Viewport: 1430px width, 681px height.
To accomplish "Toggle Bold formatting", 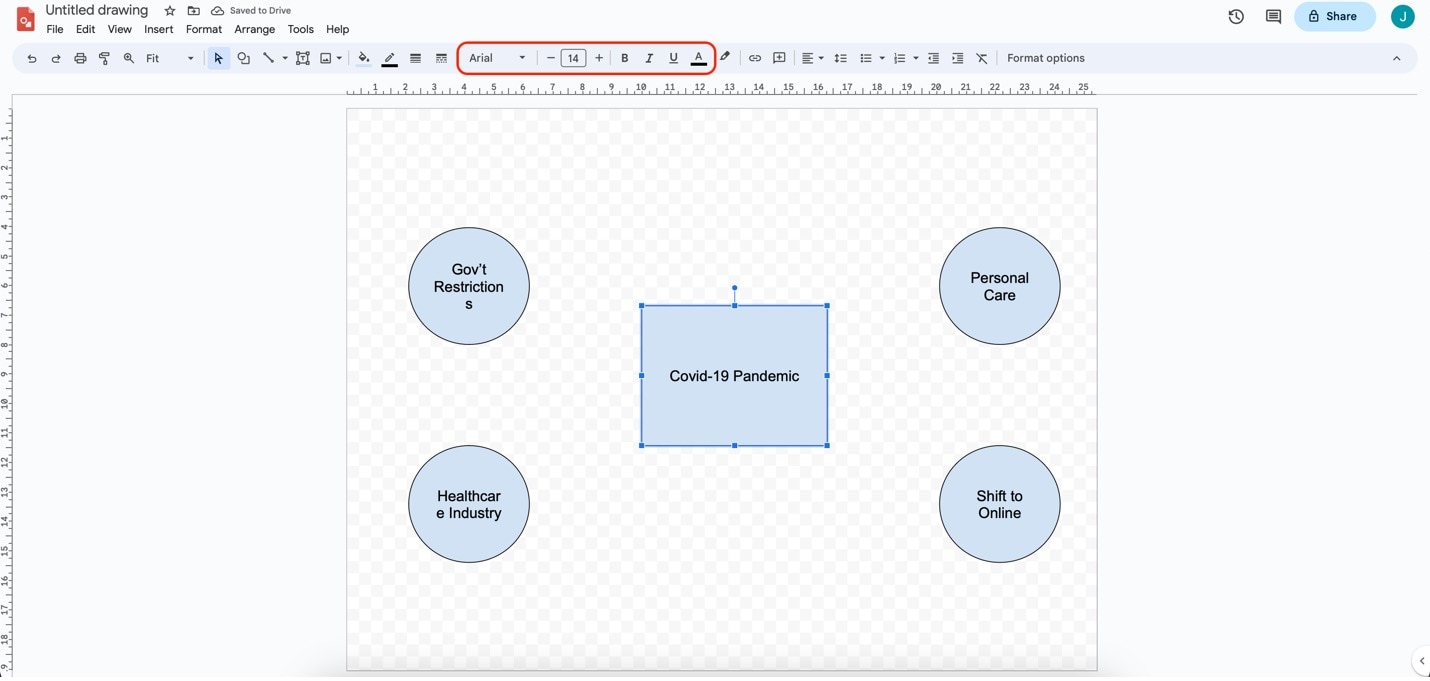I will click(x=625, y=58).
